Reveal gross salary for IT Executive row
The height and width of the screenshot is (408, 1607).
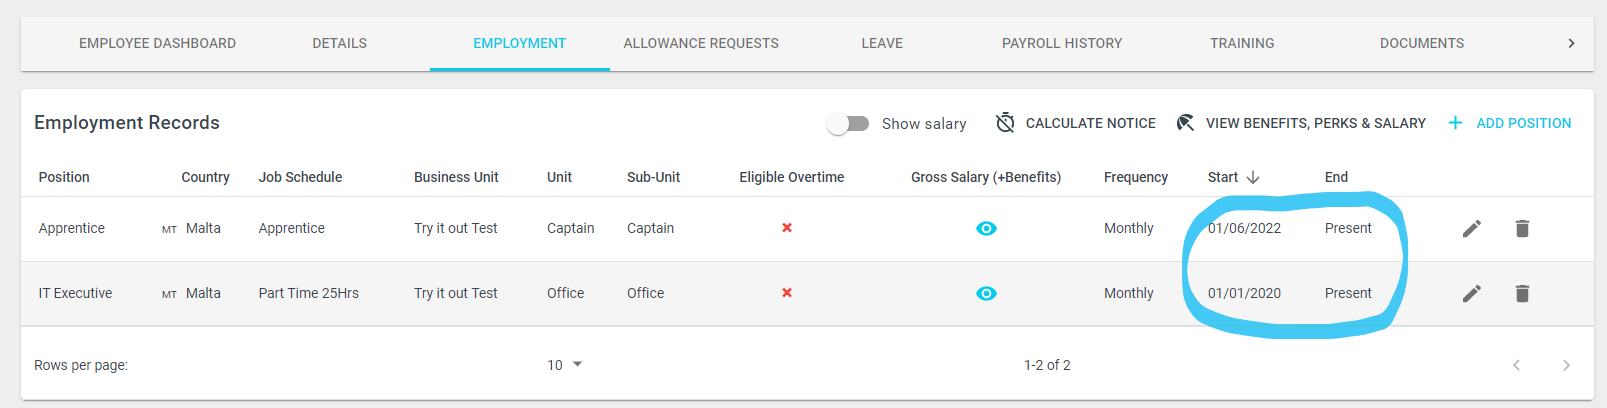point(986,294)
